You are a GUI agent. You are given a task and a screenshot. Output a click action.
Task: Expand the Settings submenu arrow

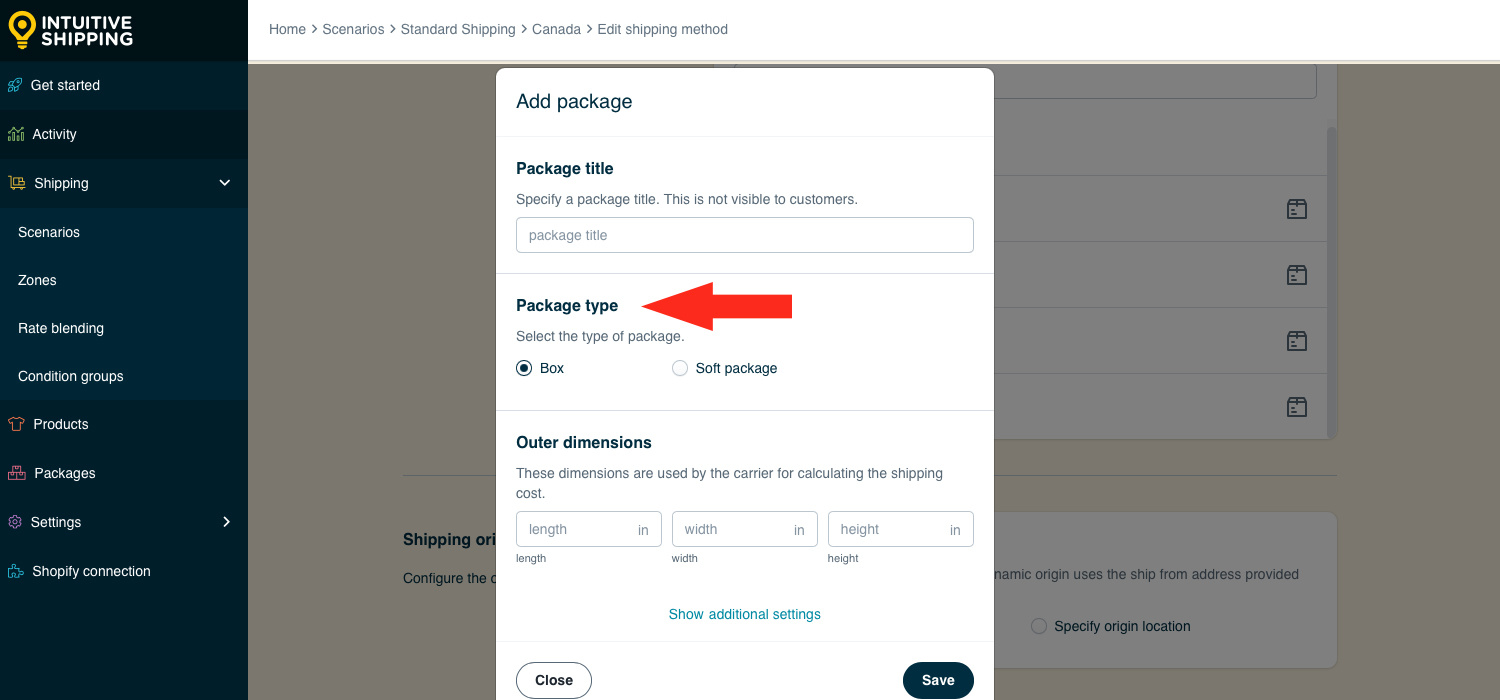[x=226, y=522]
